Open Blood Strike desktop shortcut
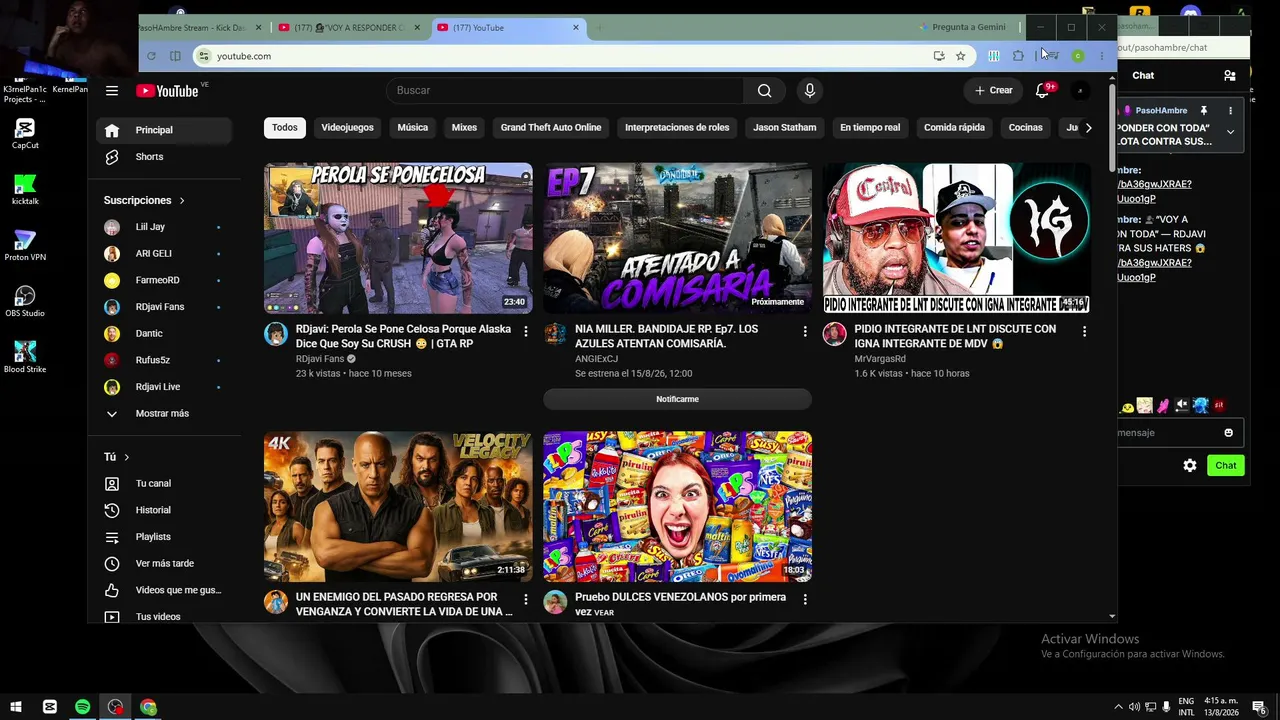The width and height of the screenshot is (1280, 720). pyautogui.click(x=25, y=358)
